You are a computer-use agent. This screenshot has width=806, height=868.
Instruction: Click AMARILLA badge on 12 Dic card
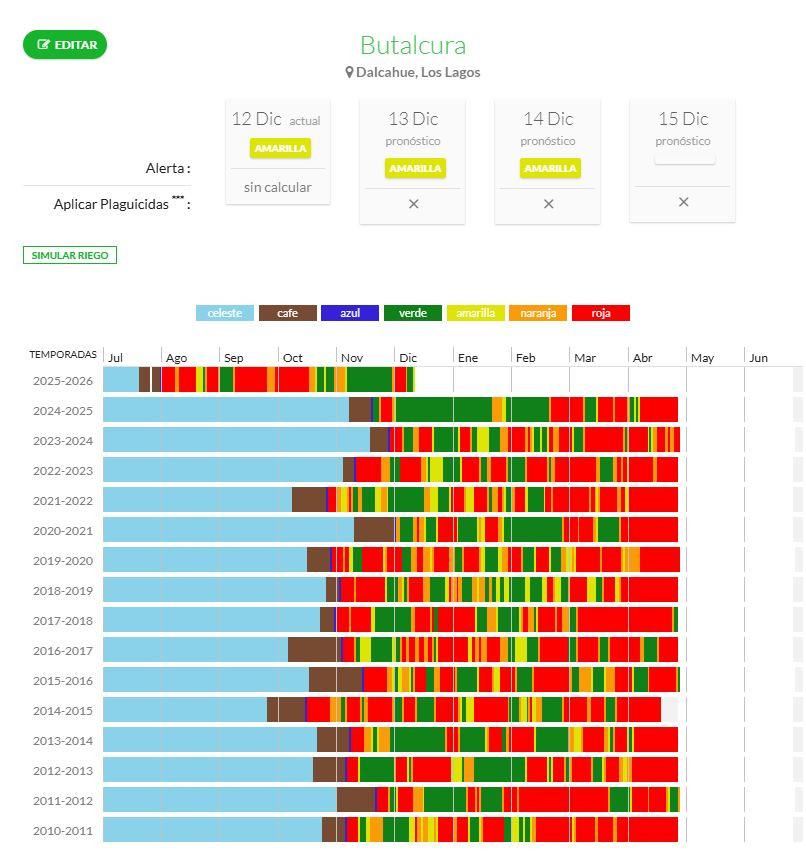[x=281, y=148]
